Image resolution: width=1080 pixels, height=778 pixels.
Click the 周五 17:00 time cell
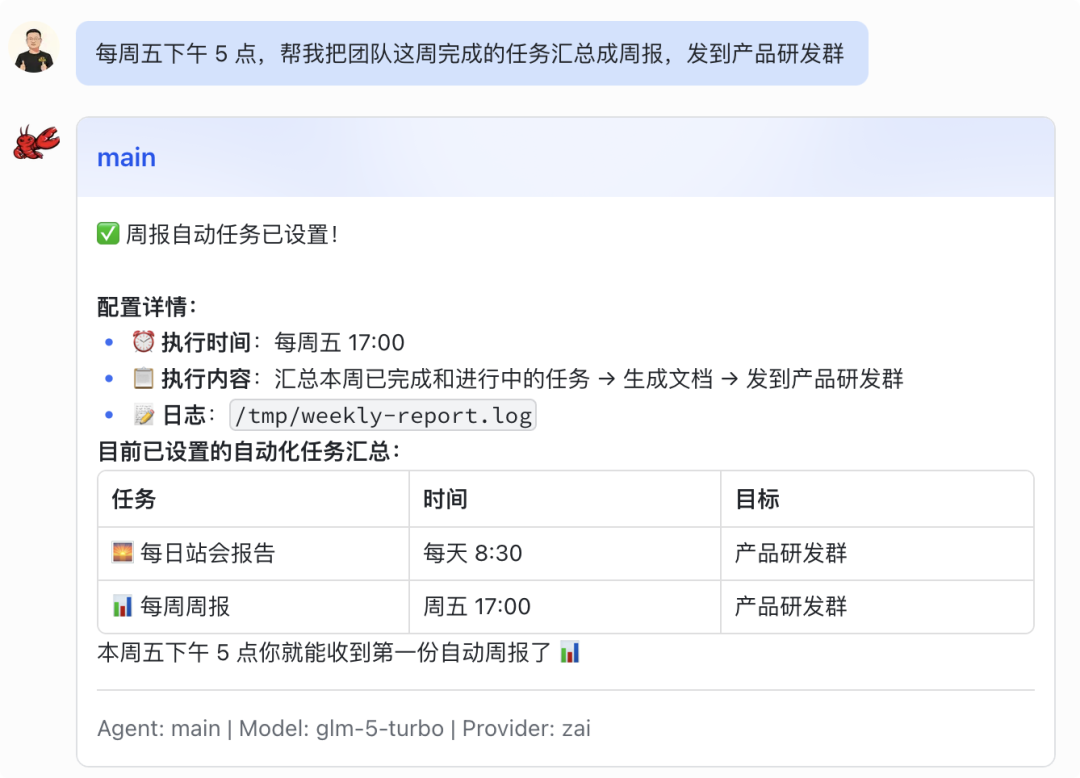[477, 606]
